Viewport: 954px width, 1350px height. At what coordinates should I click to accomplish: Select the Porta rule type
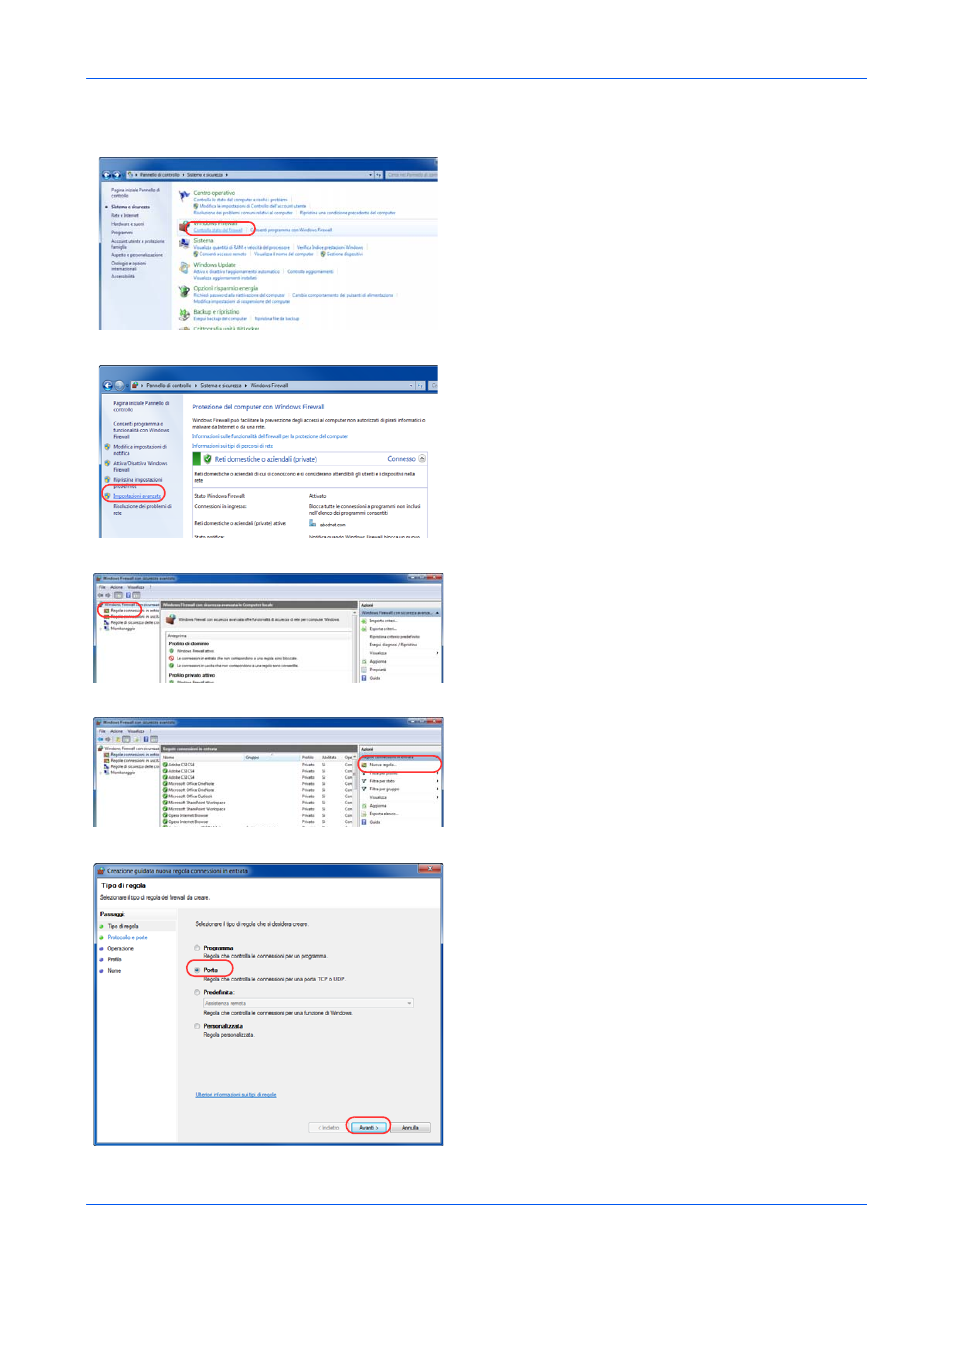pos(197,970)
